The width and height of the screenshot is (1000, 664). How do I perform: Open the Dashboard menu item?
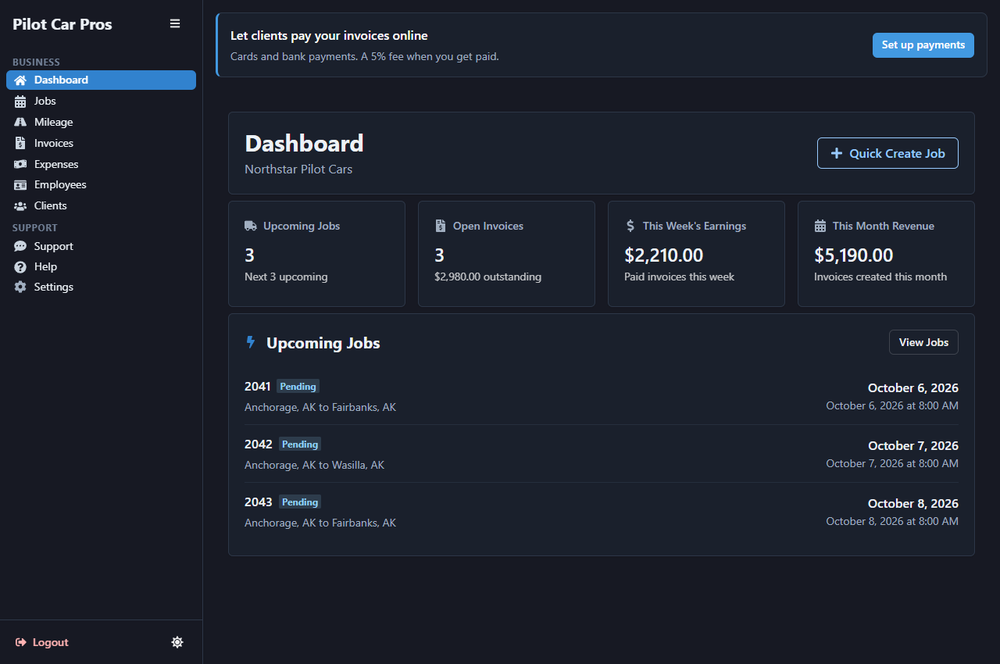(101, 80)
